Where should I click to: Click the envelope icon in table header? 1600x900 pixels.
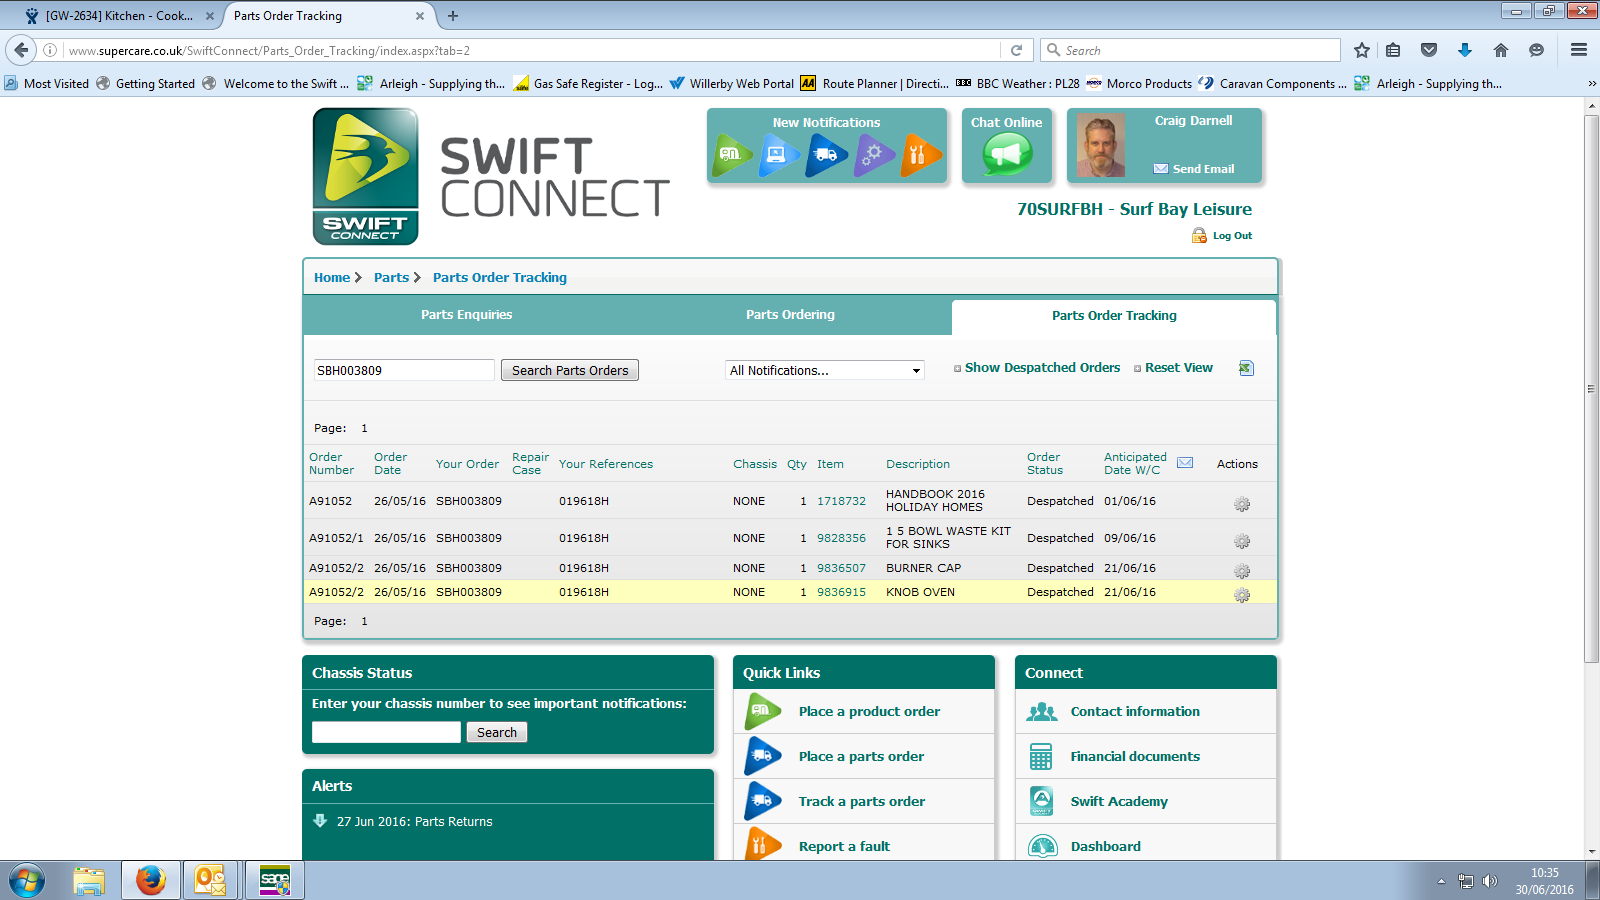[x=1185, y=463]
